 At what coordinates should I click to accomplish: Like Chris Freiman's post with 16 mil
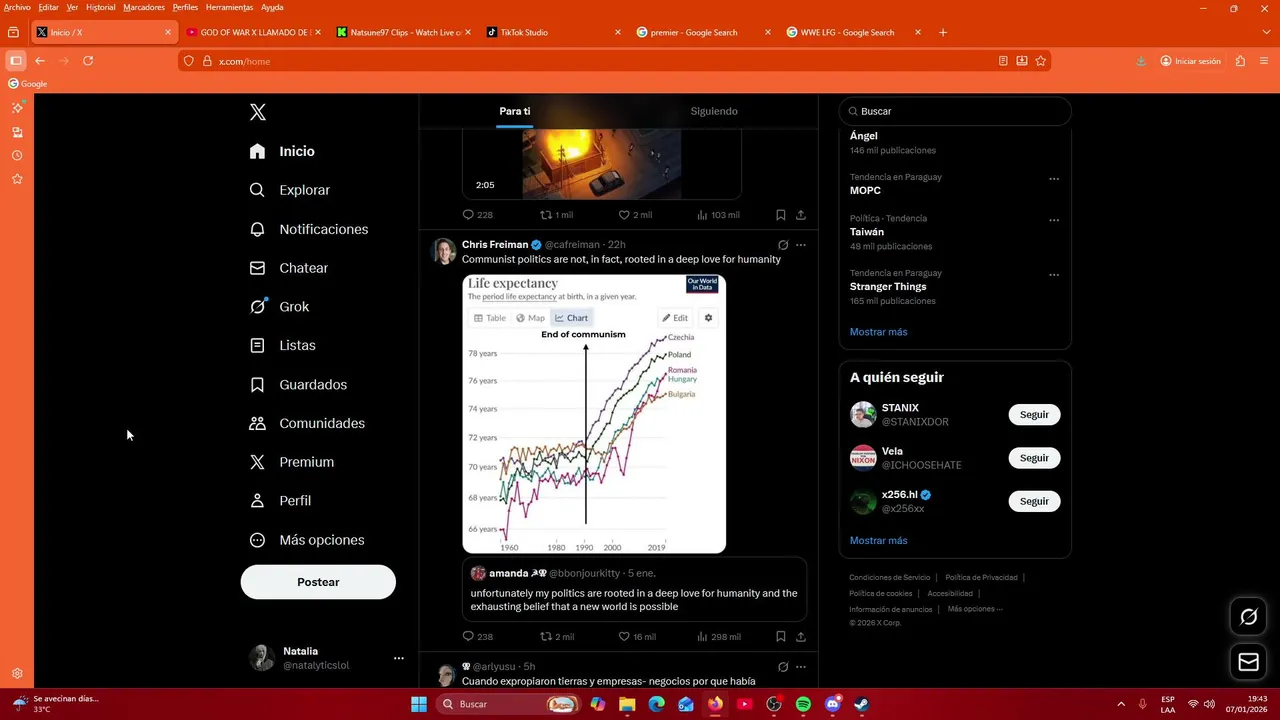click(637, 637)
